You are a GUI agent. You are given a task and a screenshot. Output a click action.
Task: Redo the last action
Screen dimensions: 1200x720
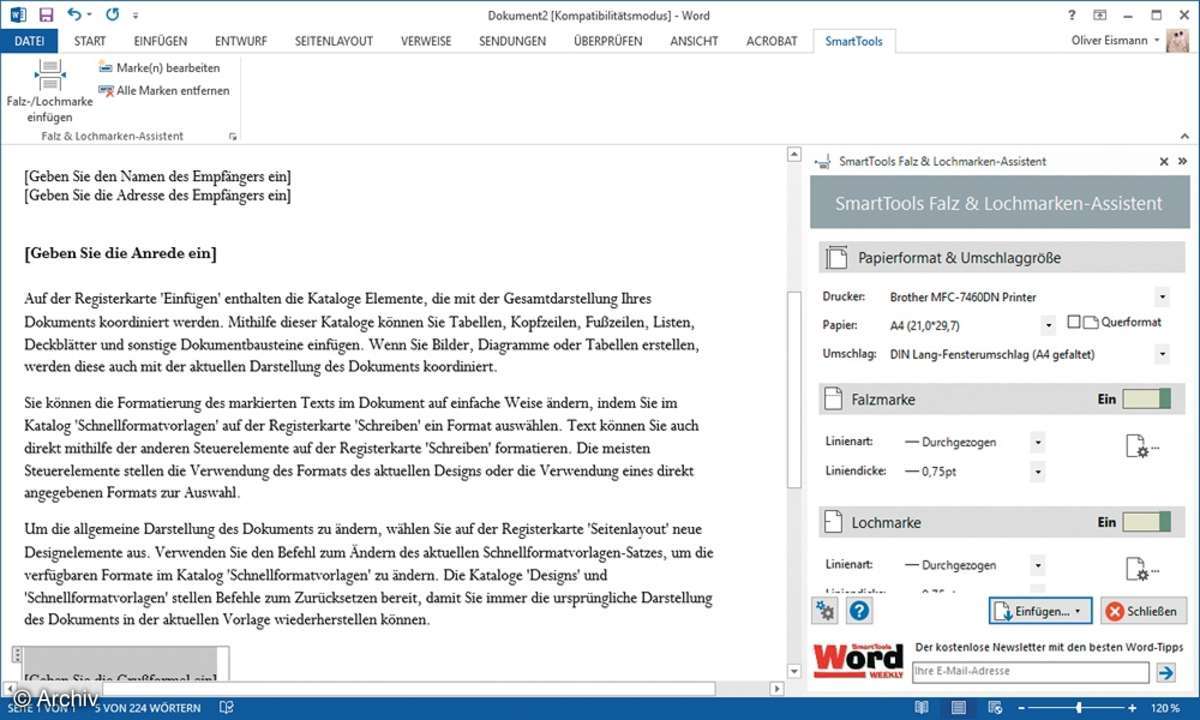(112, 15)
